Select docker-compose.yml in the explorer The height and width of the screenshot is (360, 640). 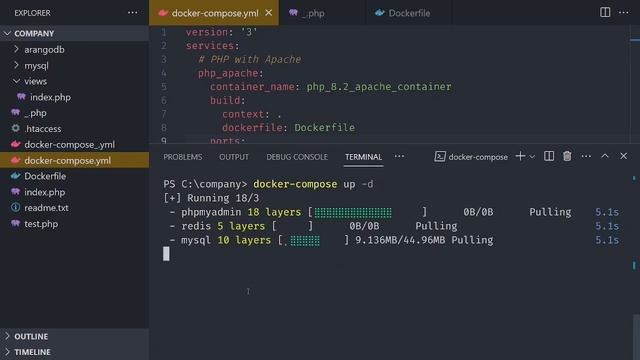click(74, 160)
